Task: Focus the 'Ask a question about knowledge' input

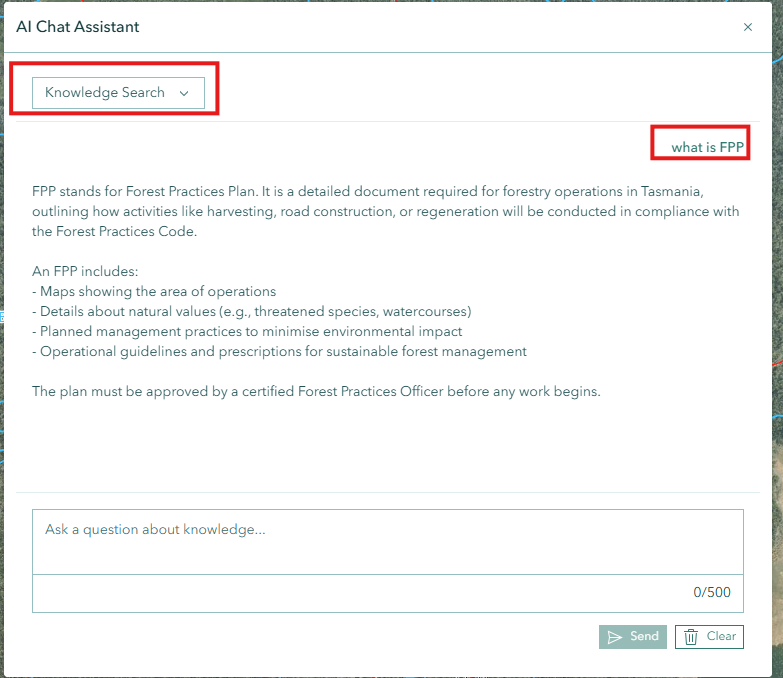Action: tap(387, 541)
